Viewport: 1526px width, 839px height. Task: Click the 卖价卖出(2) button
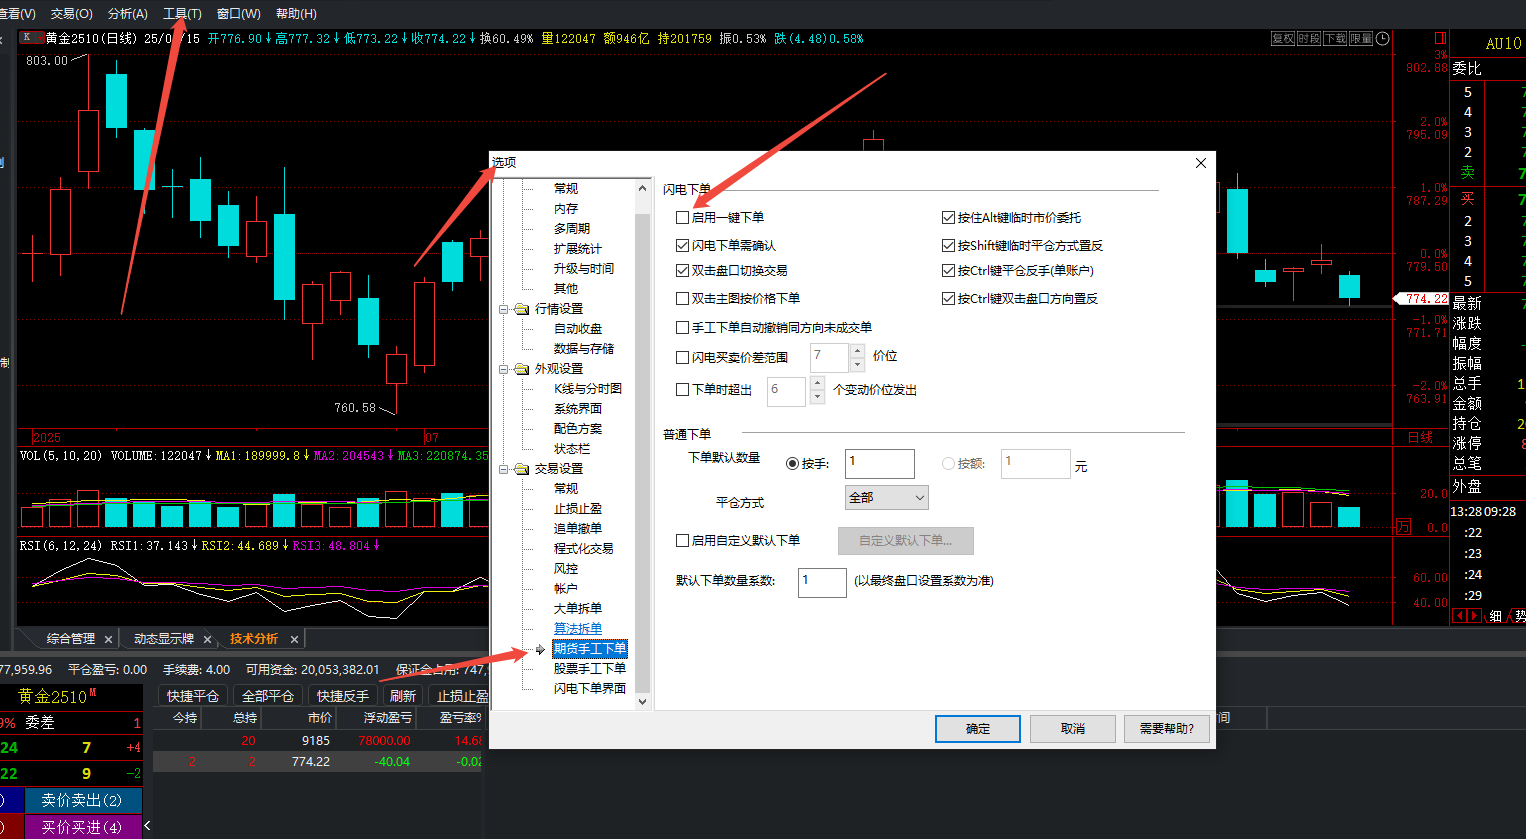click(82, 801)
